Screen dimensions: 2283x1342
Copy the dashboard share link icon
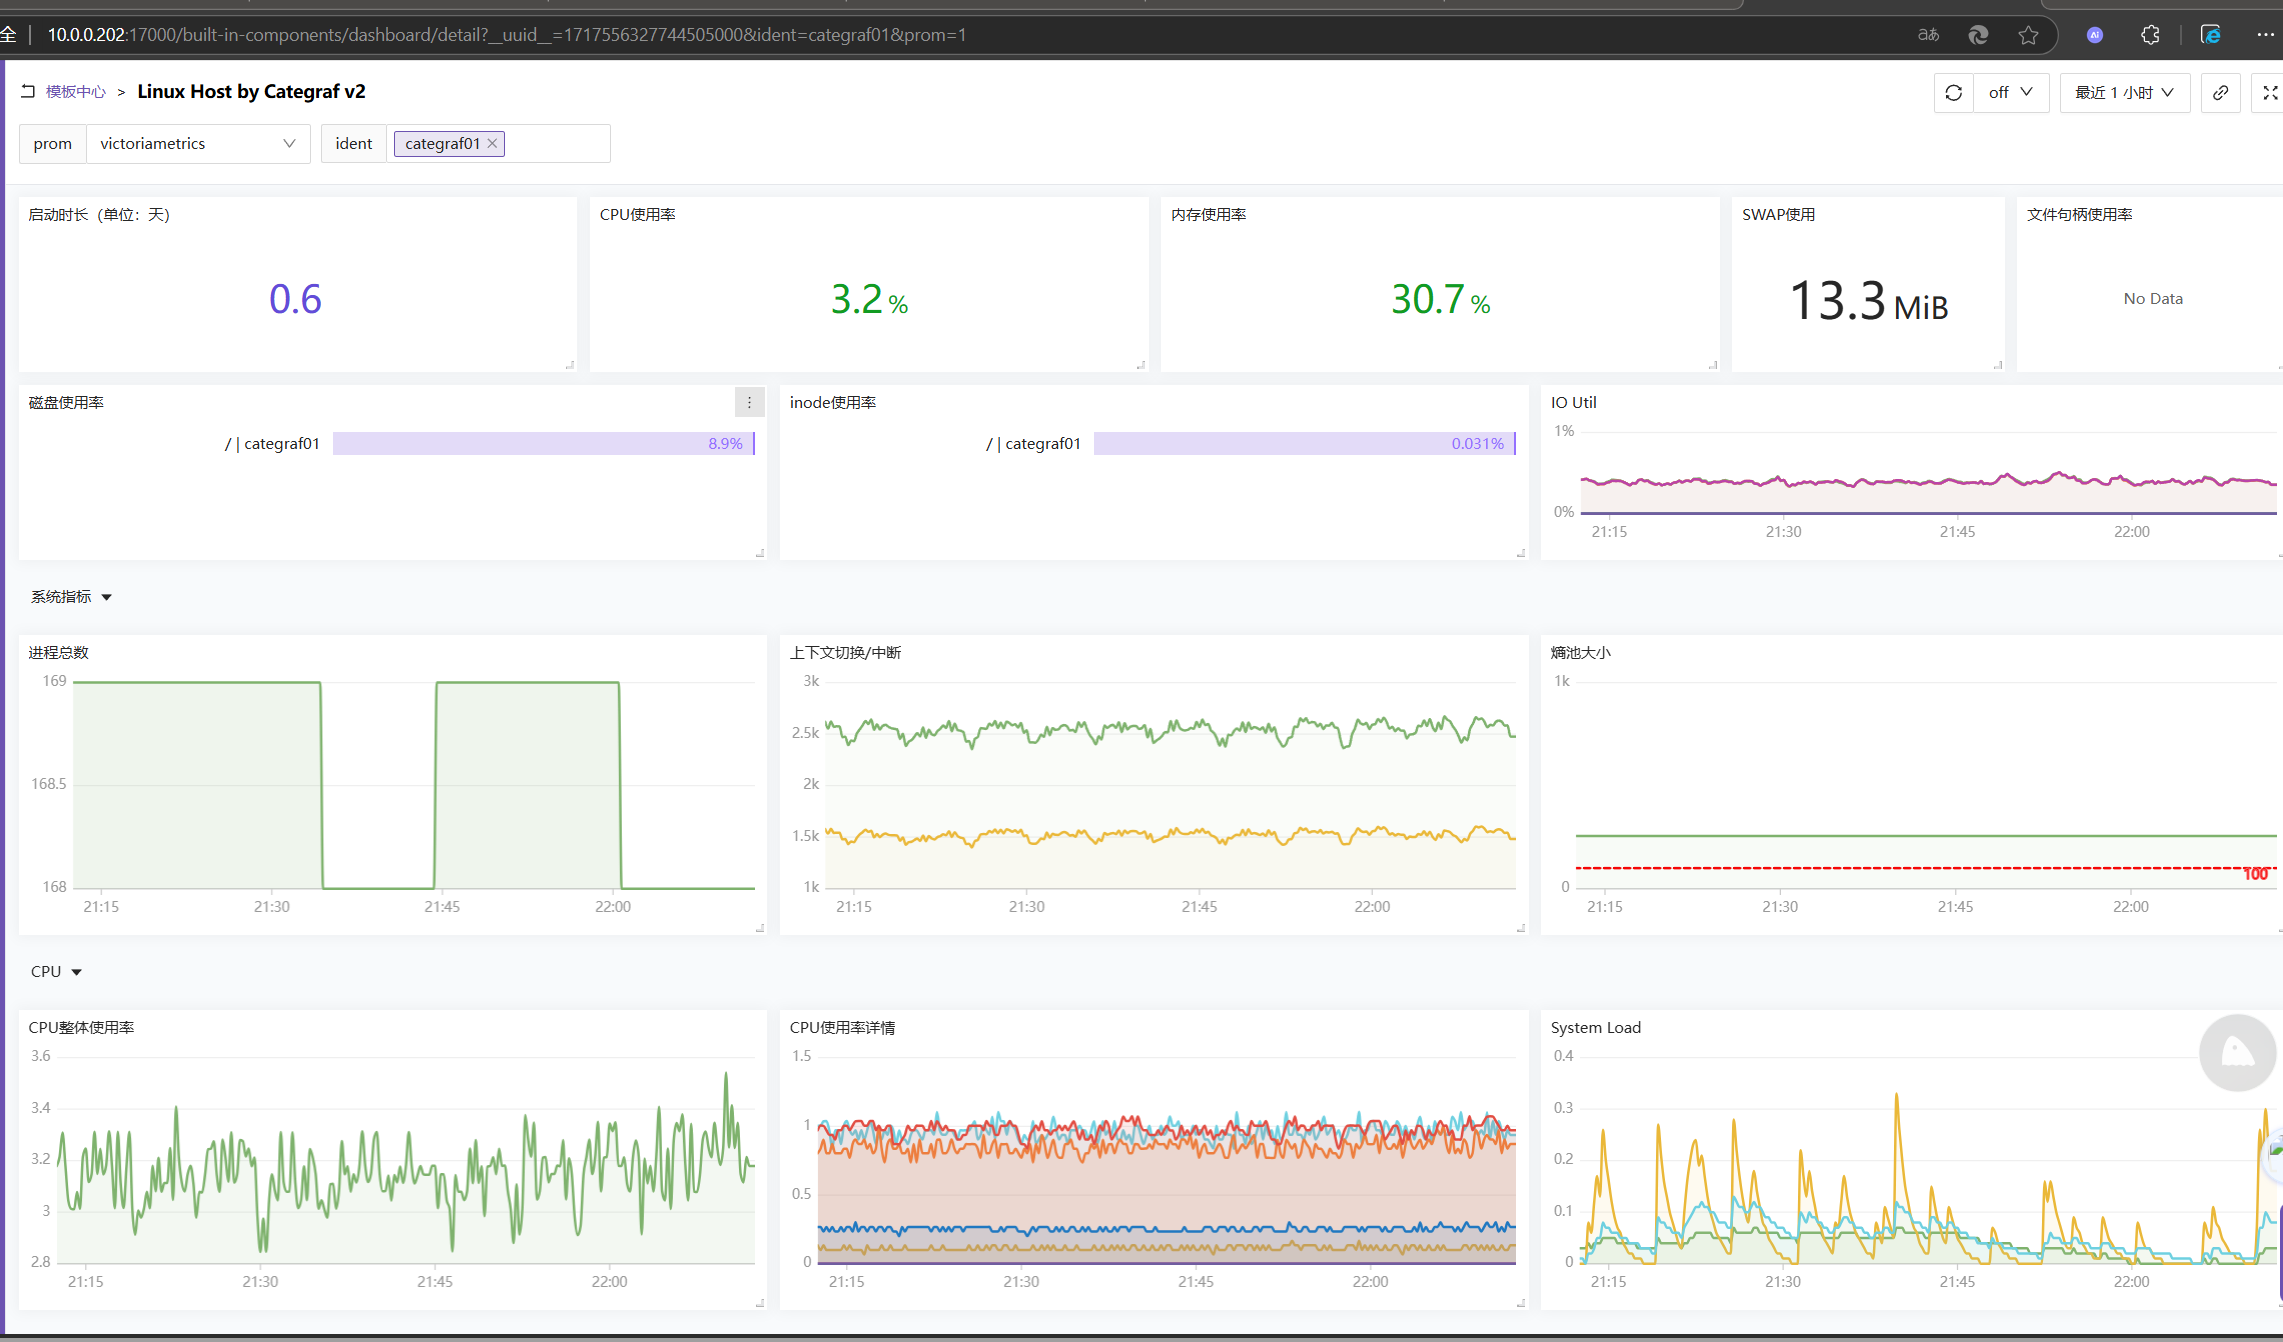coord(2220,93)
